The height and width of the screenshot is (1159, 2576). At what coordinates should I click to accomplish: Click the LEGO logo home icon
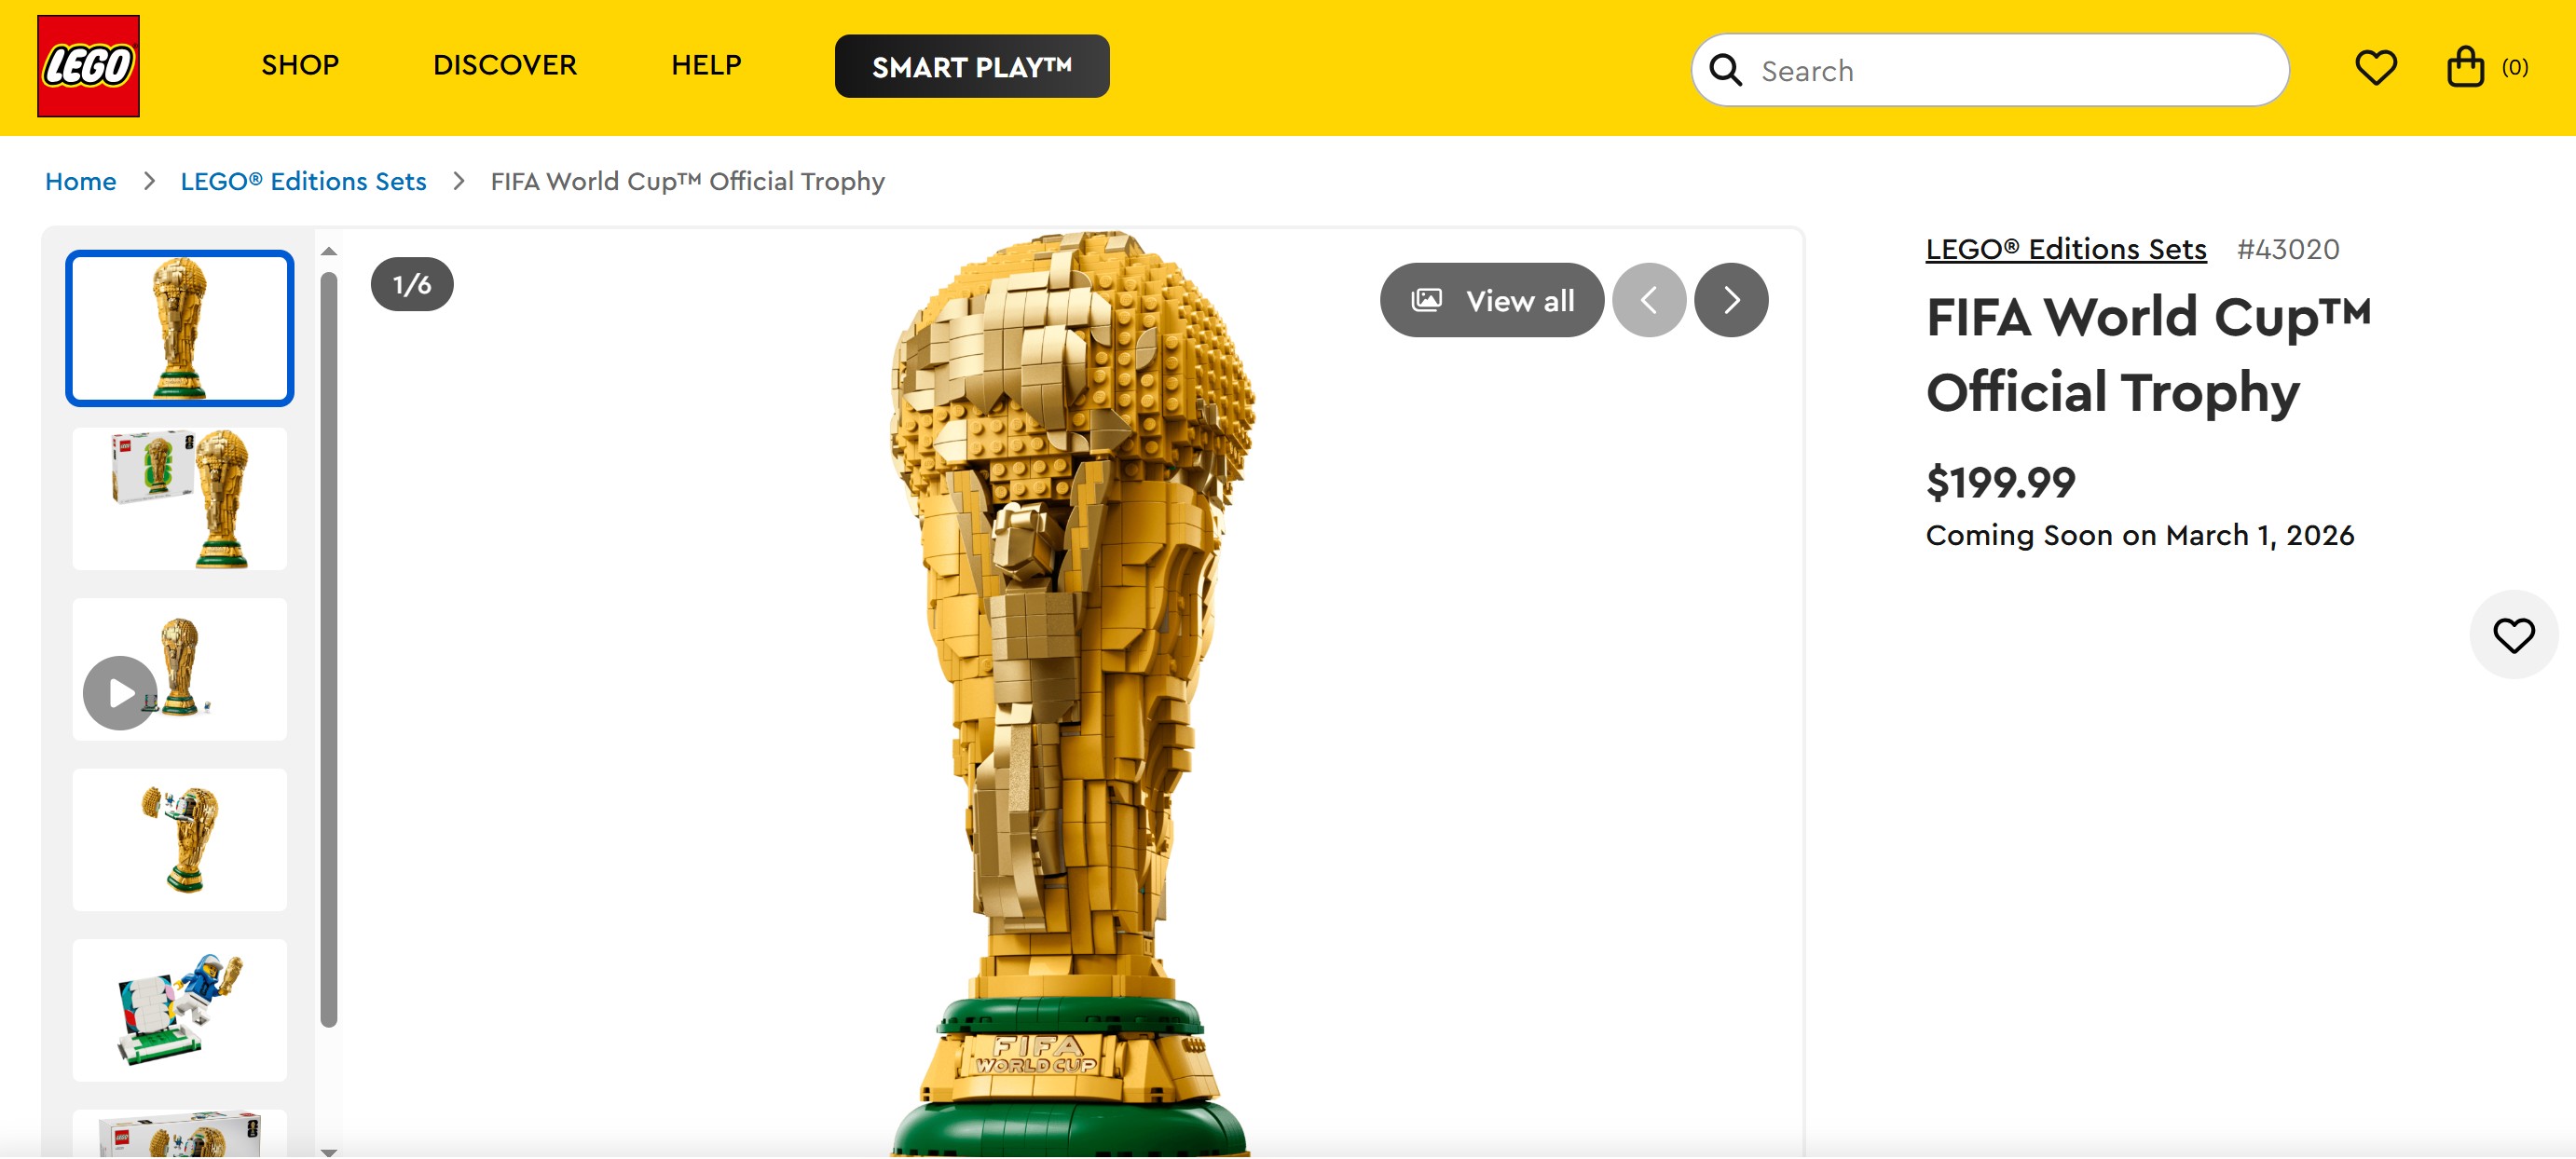[x=88, y=66]
